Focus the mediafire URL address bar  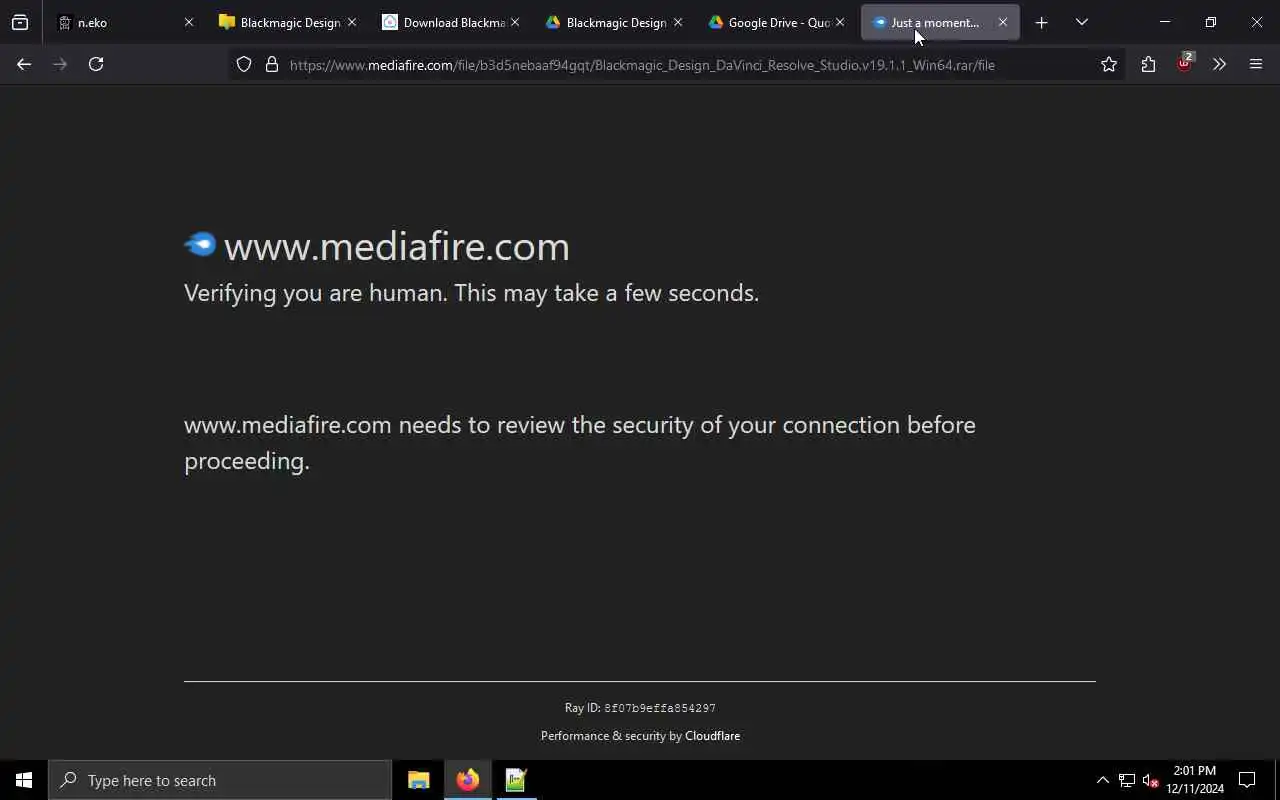click(642, 65)
